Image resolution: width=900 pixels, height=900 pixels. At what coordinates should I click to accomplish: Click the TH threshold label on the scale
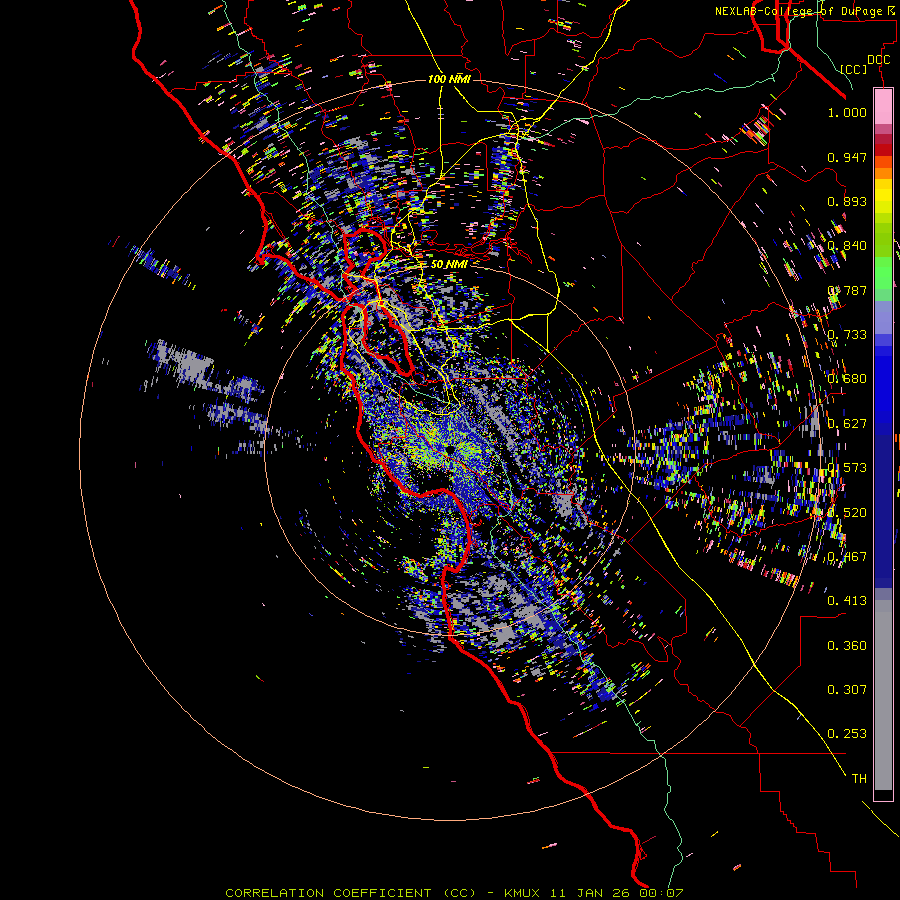click(859, 779)
